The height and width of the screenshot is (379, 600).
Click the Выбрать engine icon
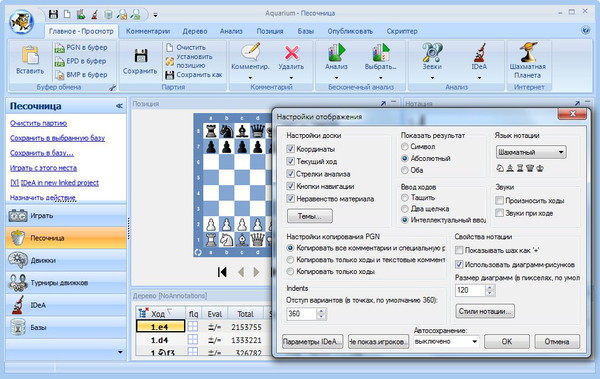(x=381, y=52)
